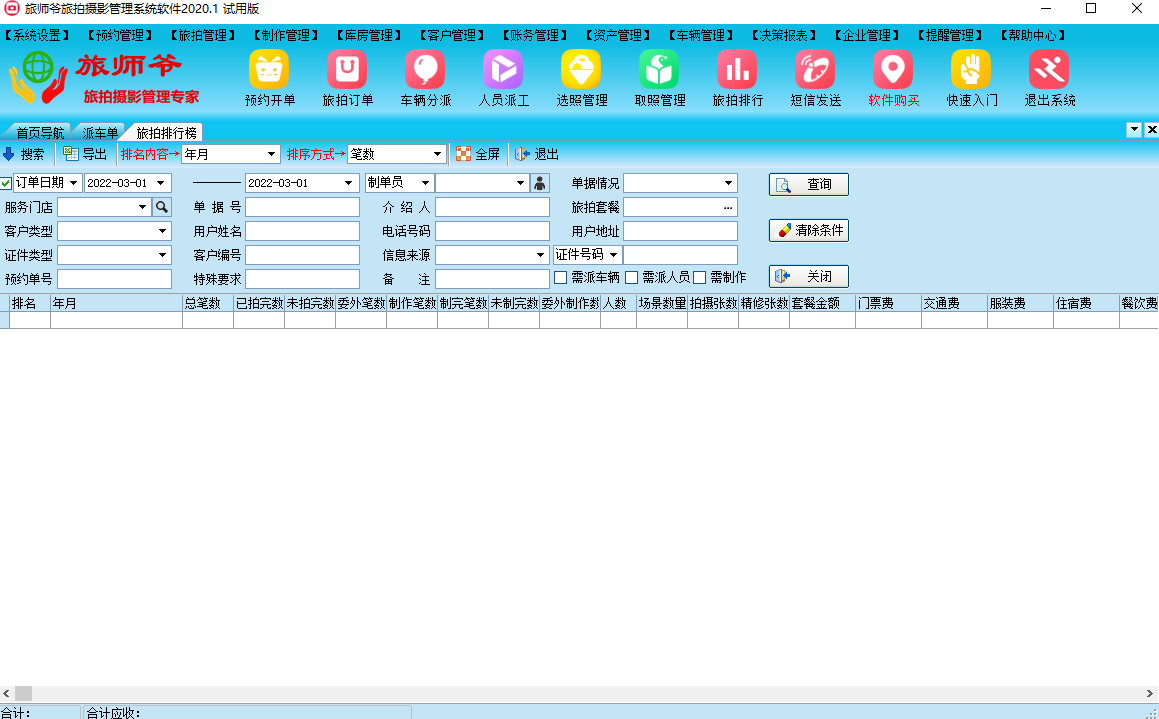Viewport: 1159px width, 719px height.
Task: Open start date 2022-03-01 picker
Action: [160, 183]
